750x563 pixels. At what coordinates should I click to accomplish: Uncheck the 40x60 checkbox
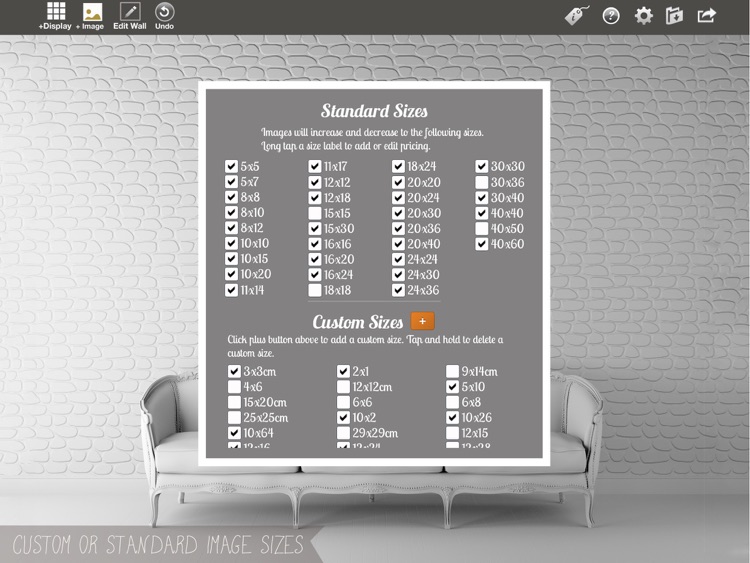482,244
